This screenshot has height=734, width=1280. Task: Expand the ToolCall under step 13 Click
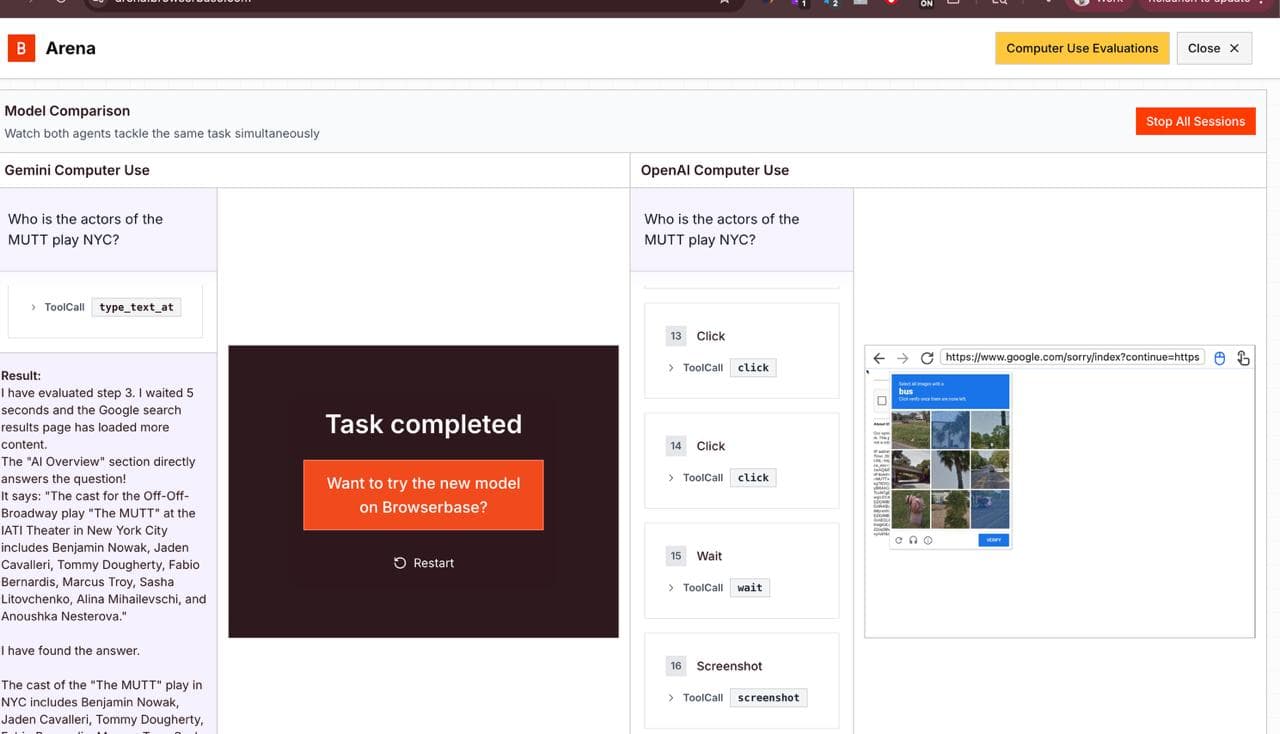click(x=671, y=368)
